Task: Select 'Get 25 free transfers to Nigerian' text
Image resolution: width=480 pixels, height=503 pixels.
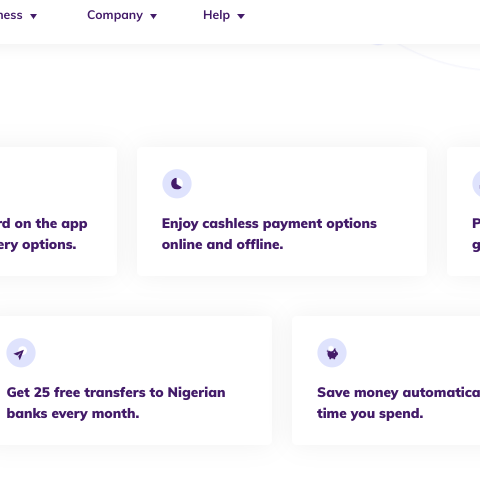Action: 116,392
